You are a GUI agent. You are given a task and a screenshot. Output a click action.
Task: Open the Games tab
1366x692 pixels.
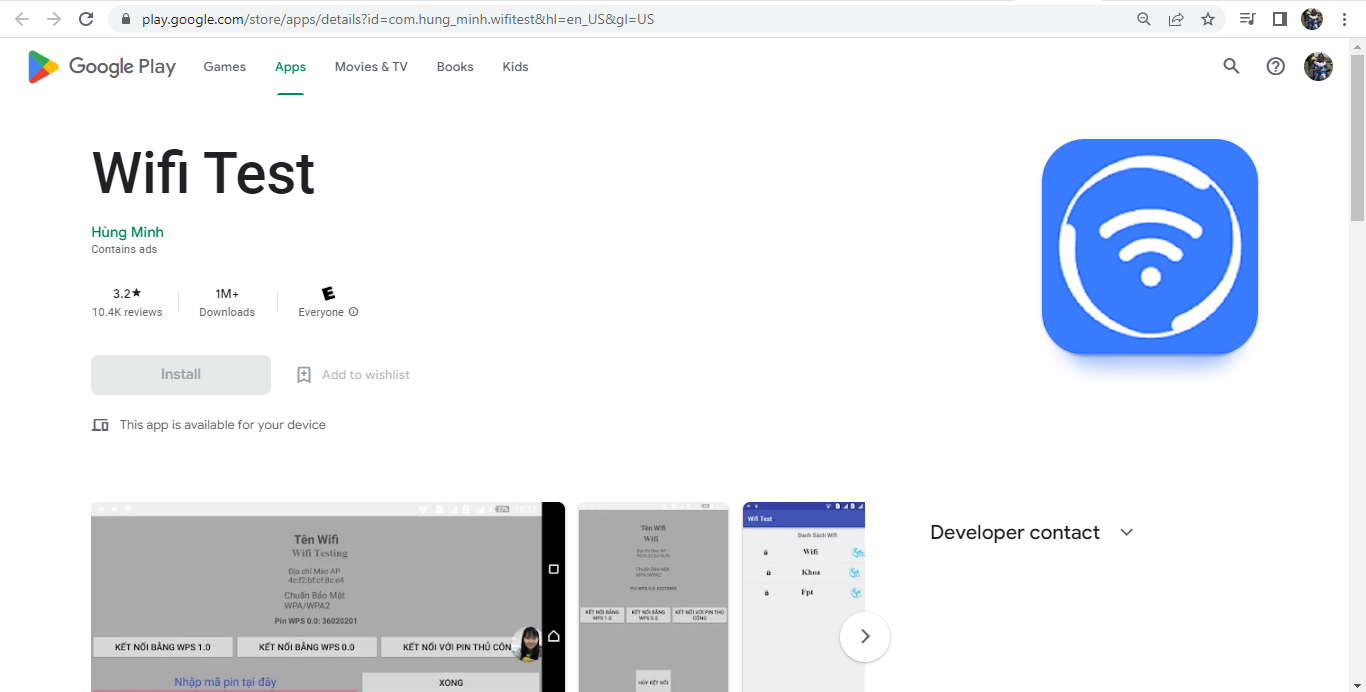click(225, 67)
